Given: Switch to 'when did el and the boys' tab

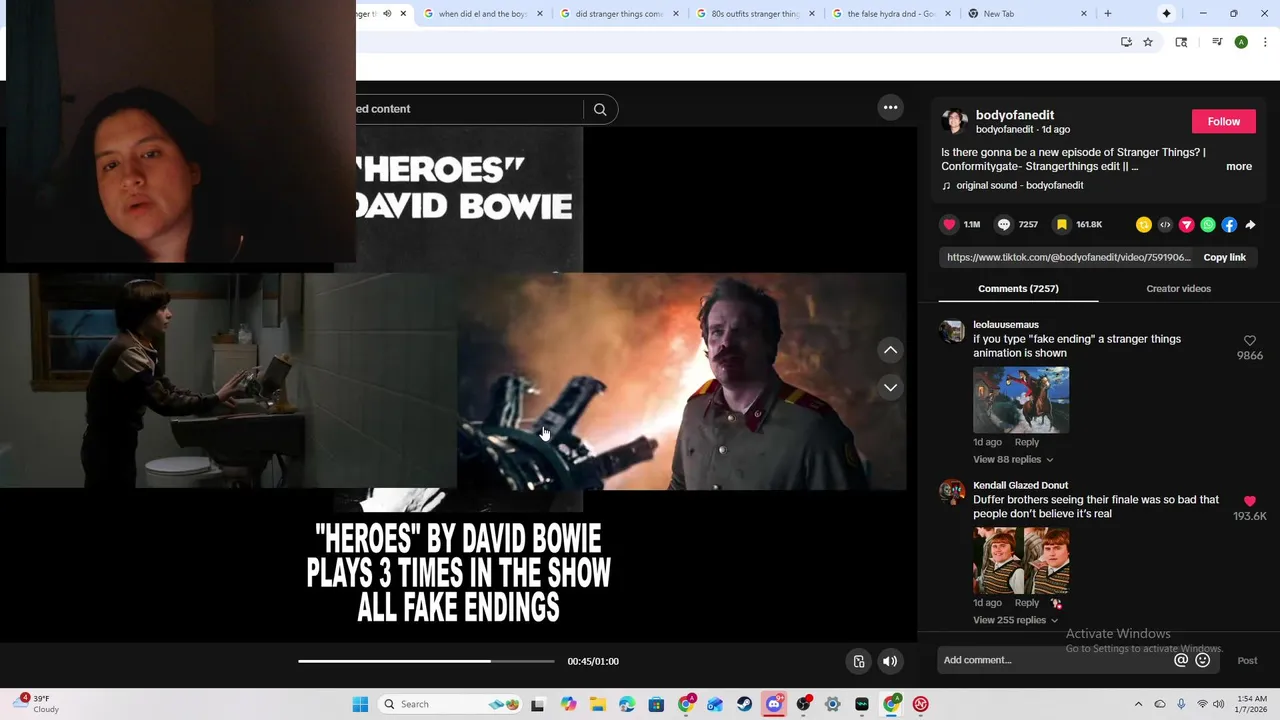Looking at the screenshot, I should coord(485,14).
